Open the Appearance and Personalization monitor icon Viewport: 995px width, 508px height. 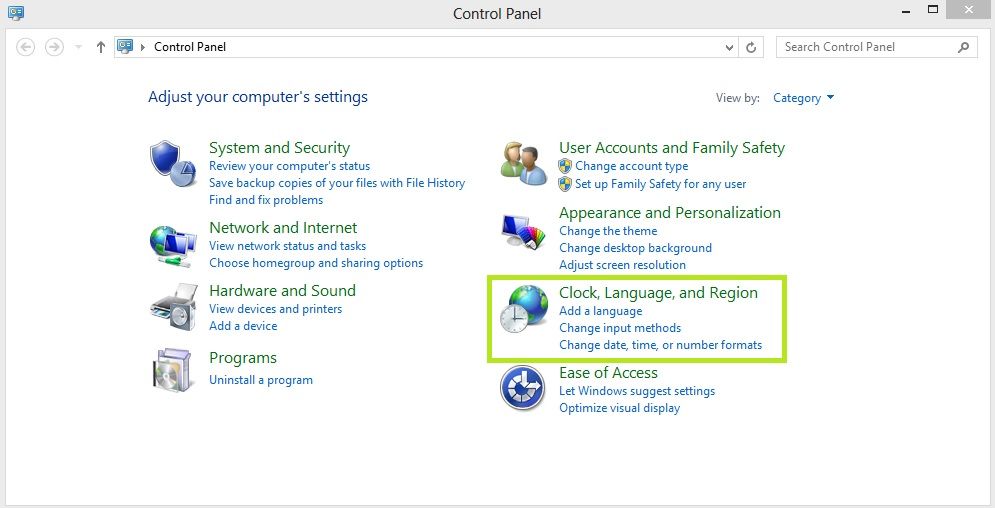pyautogui.click(x=524, y=232)
